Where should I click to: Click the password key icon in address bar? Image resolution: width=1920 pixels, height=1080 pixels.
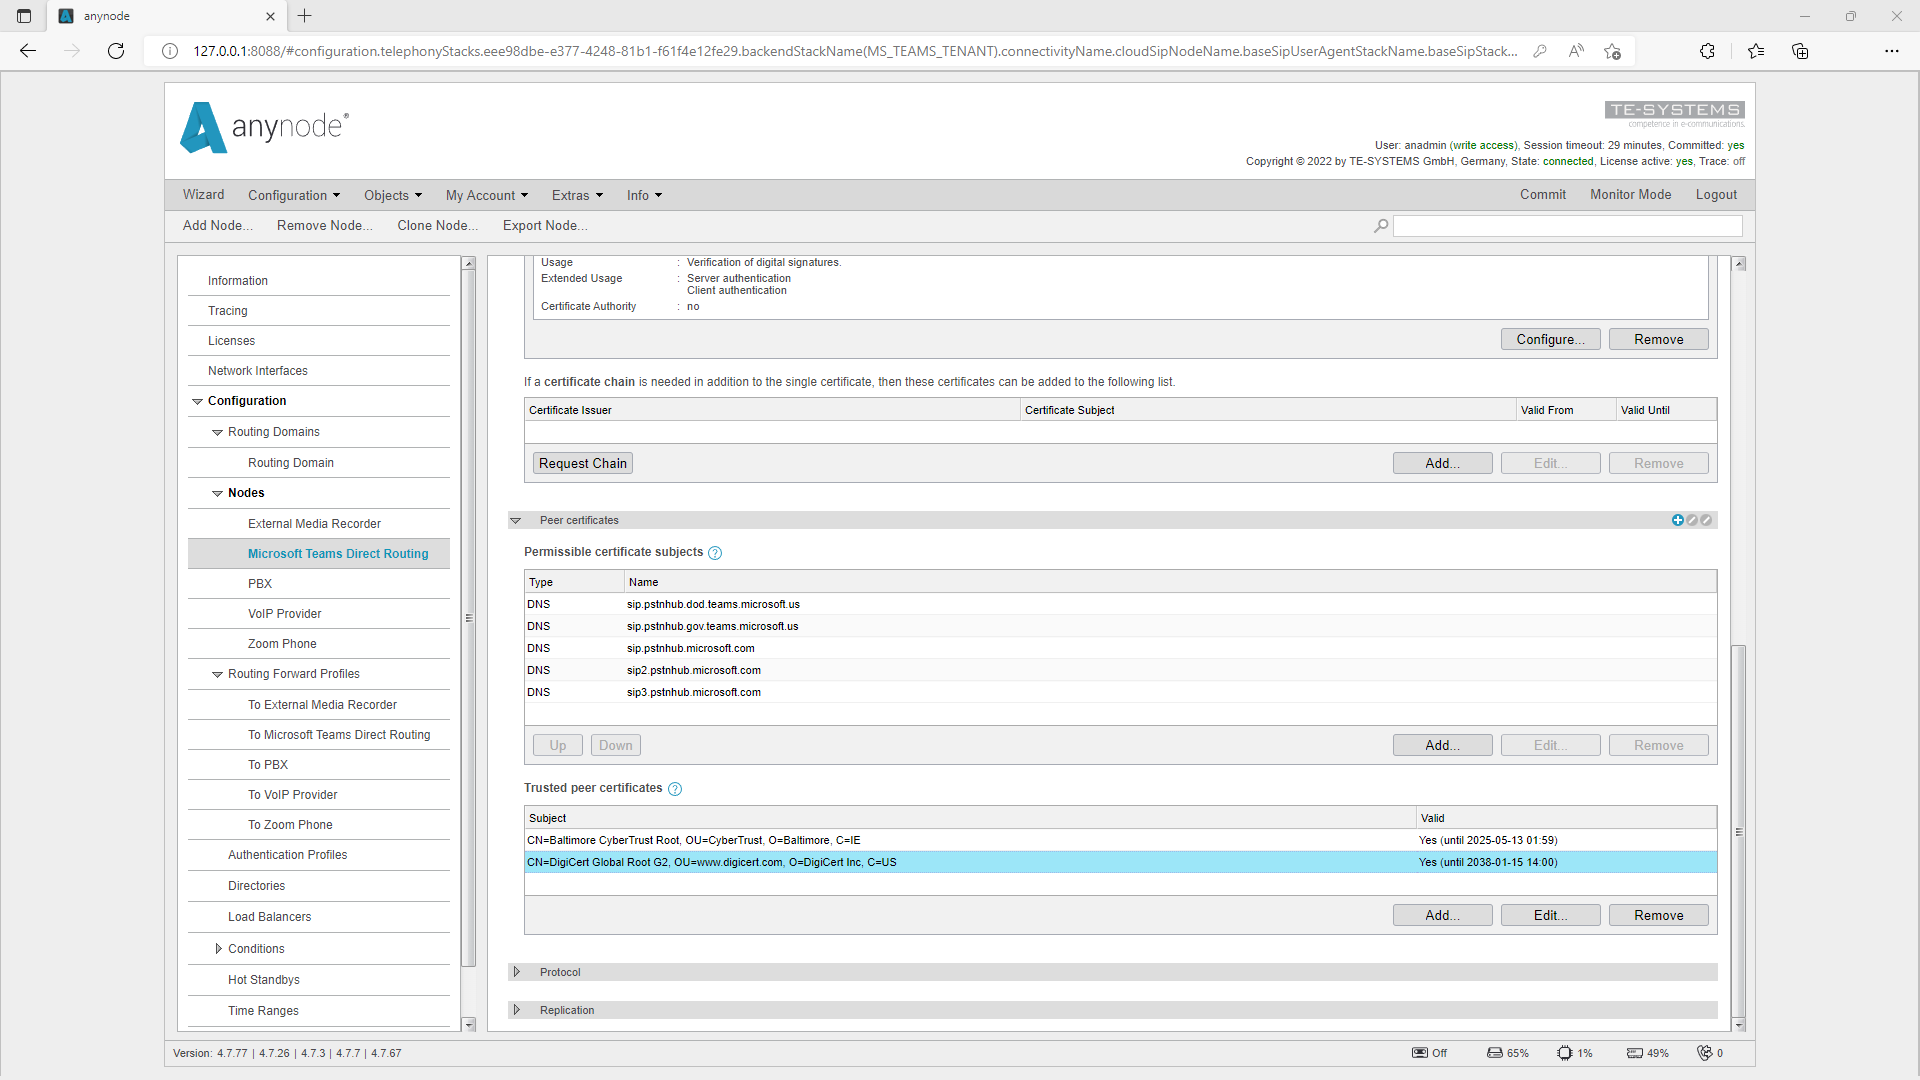click(1540, 51)
